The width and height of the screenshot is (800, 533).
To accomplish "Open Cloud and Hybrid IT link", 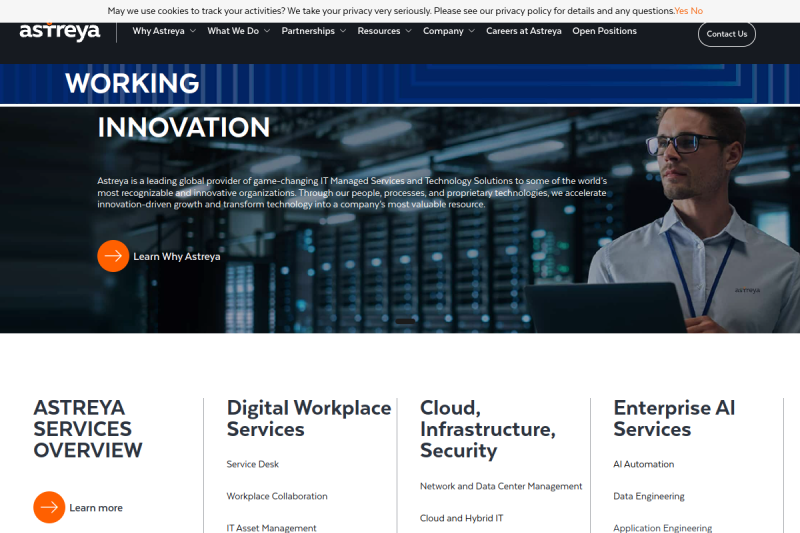I will pyautogui.click(x=462, y=518).
